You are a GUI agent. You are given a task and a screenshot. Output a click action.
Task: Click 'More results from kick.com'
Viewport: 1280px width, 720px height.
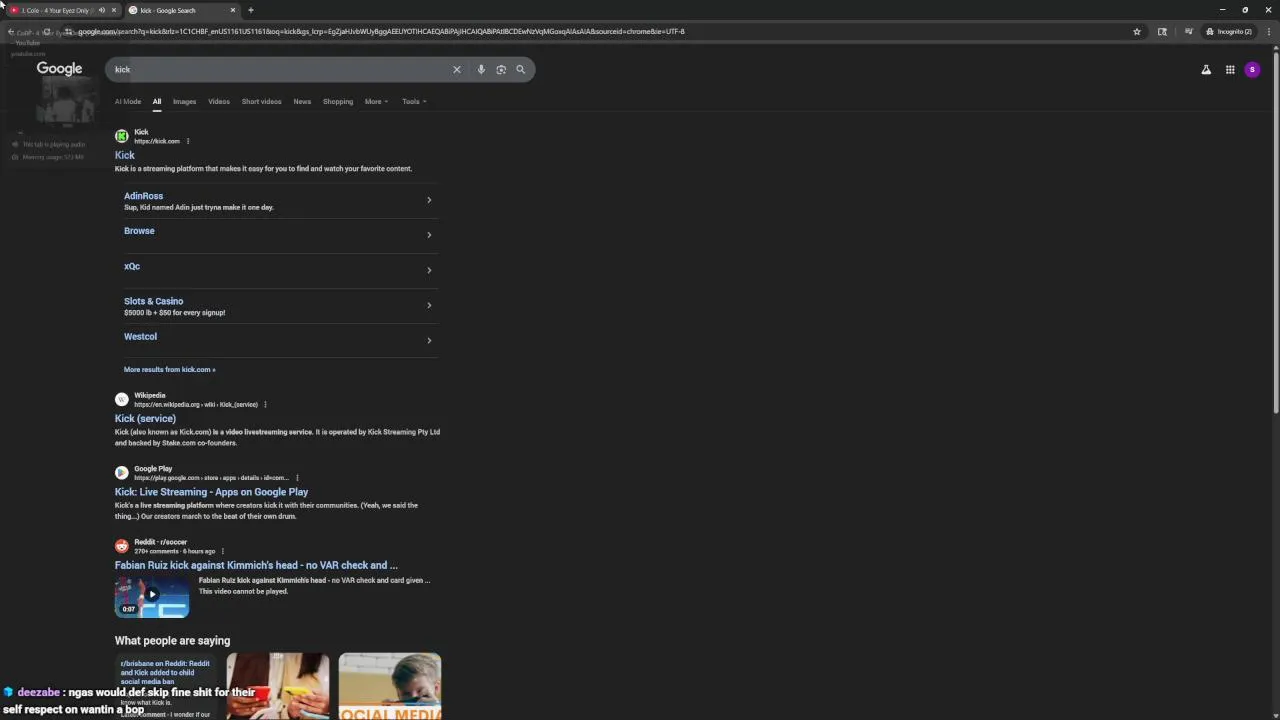169,370
